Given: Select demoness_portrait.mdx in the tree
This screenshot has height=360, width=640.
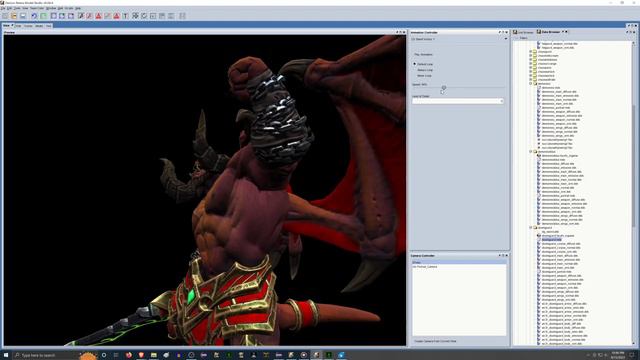Looking at the screenshot, I should coord(556,108).
